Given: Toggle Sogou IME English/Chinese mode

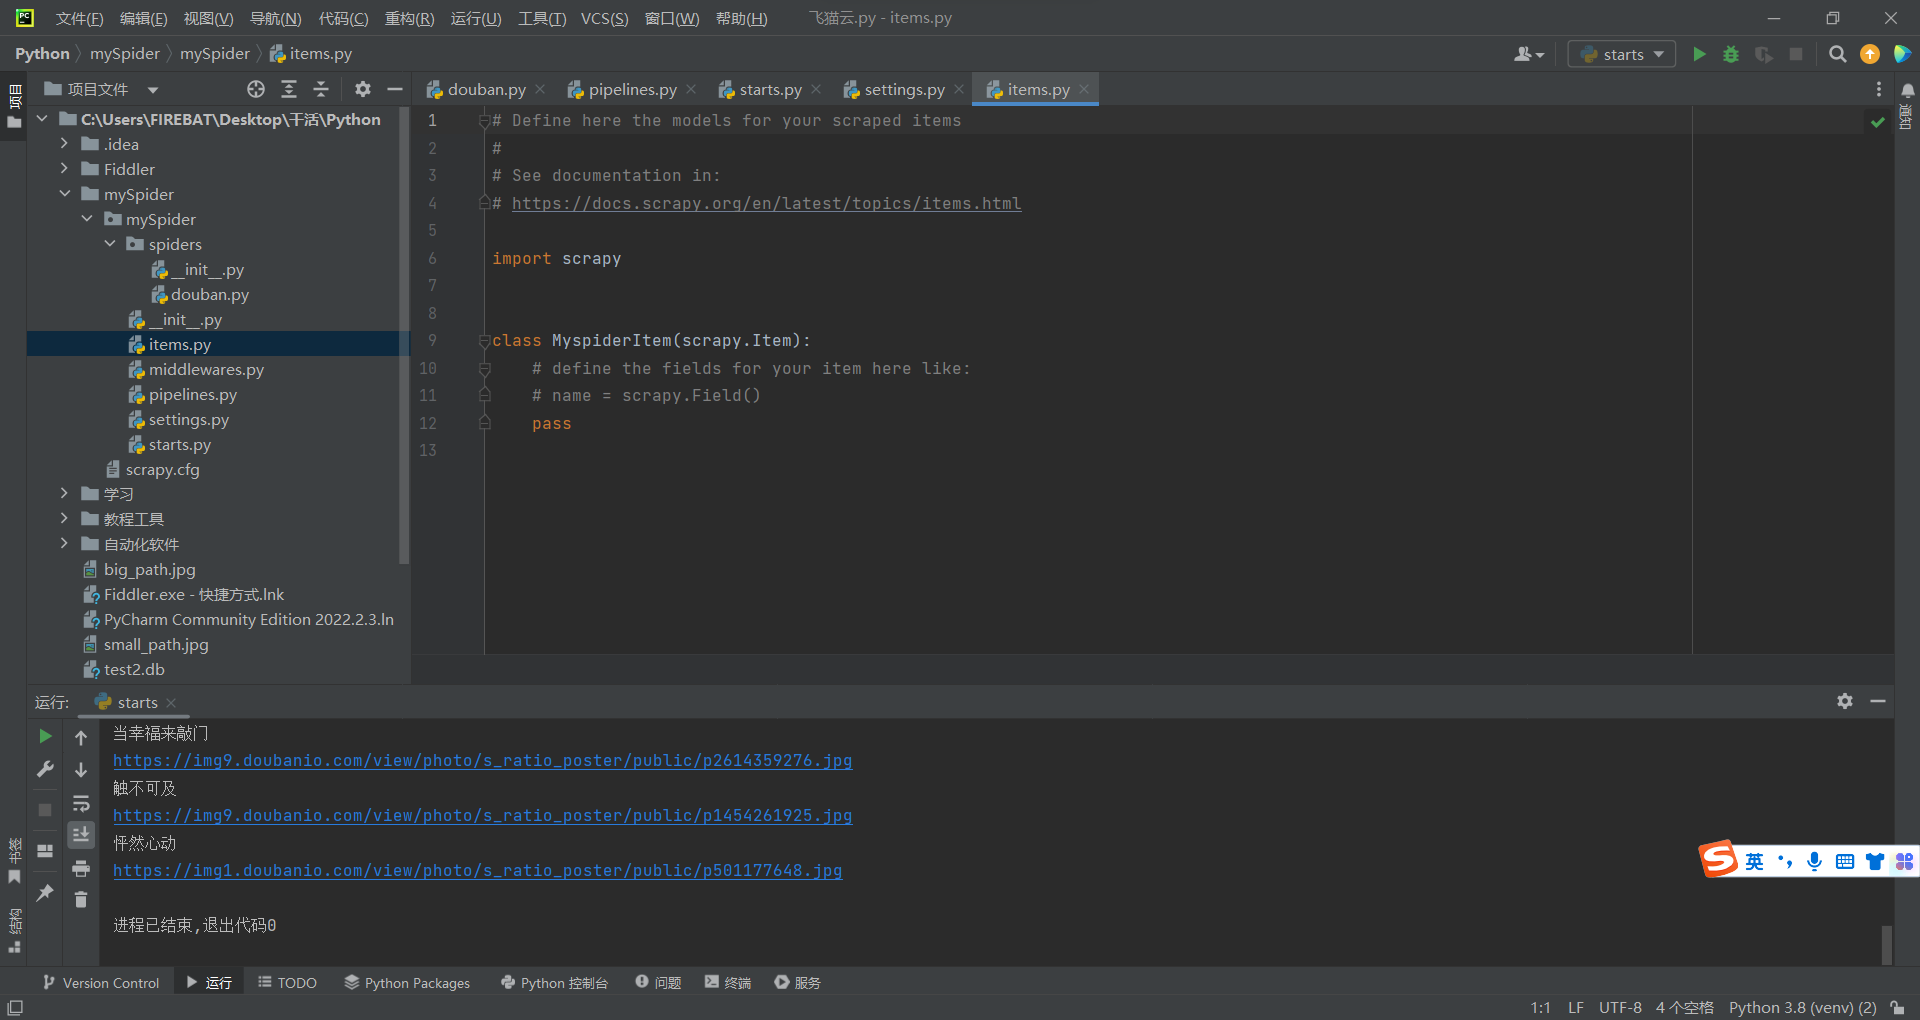Looking at the screenshot, I should coord(1754,861).
